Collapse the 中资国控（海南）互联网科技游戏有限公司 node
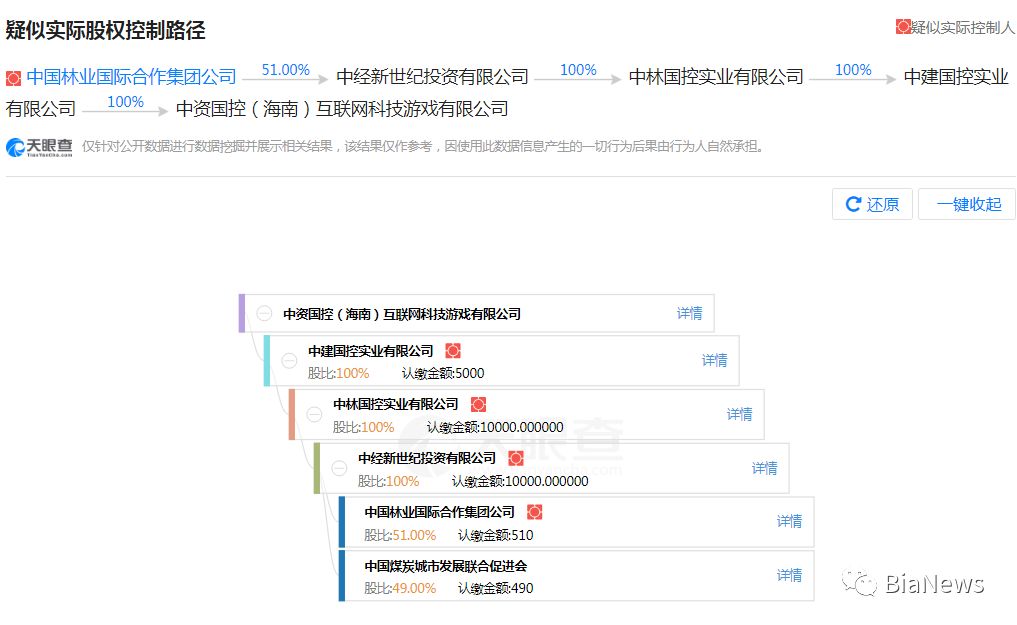This screenshot has width=1017, height=625. (x=264, y=314)
